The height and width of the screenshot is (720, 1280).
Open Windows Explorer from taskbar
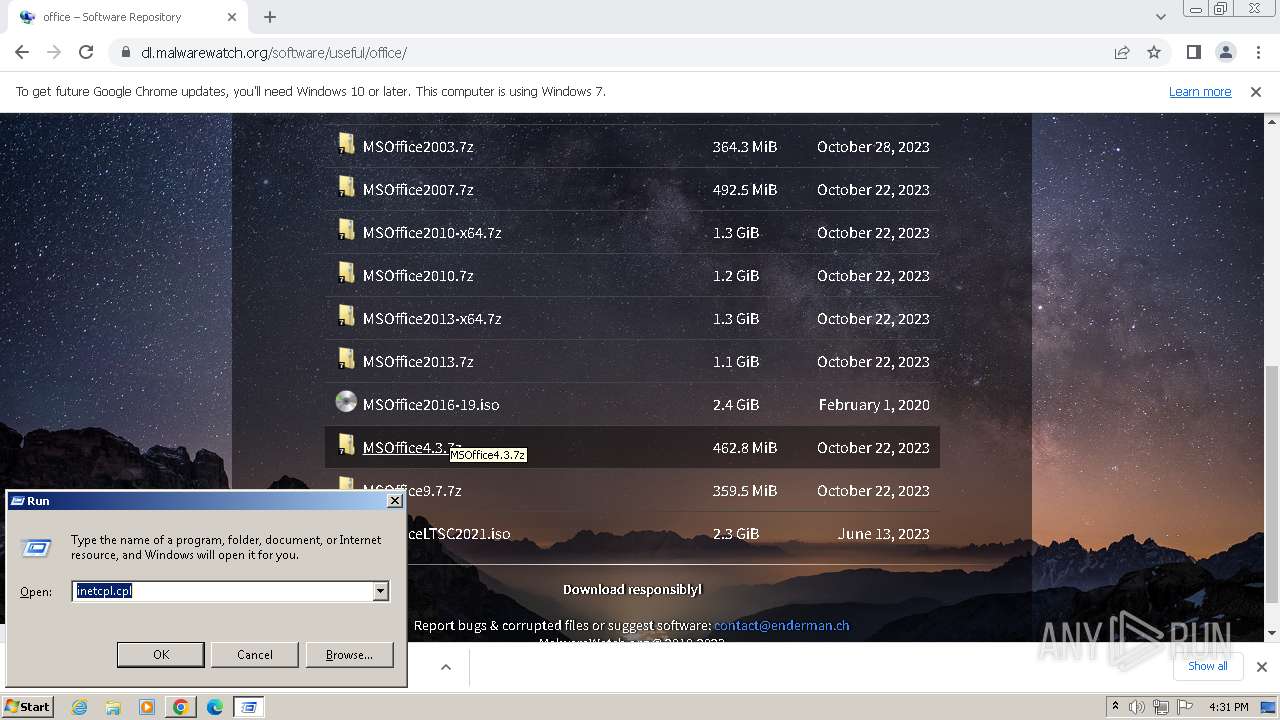click(113, 707)
